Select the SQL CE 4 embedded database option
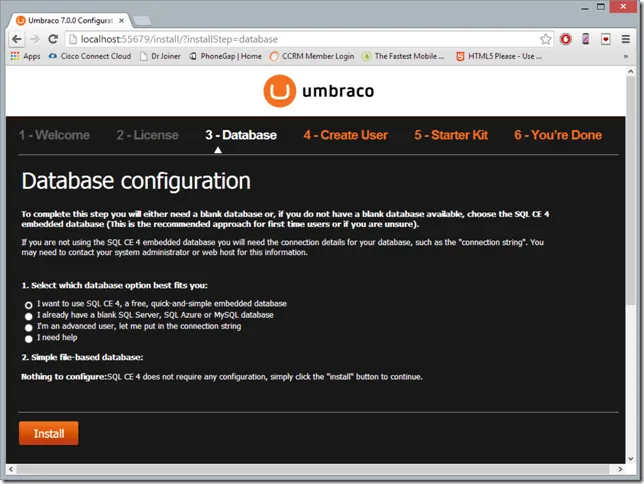The height and width of the screenshot is (484, 644). 28,304
